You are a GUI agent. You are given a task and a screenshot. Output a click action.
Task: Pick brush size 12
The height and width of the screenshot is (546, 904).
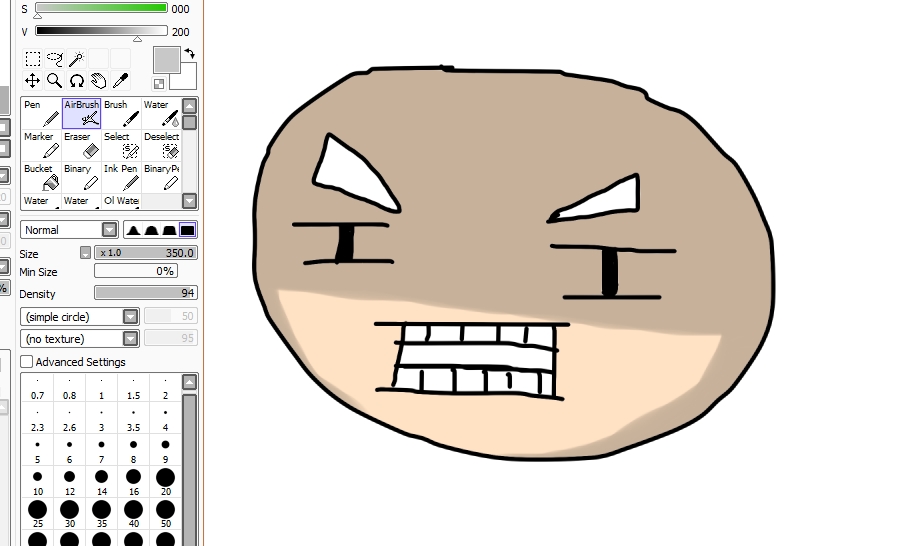(69, 484)
